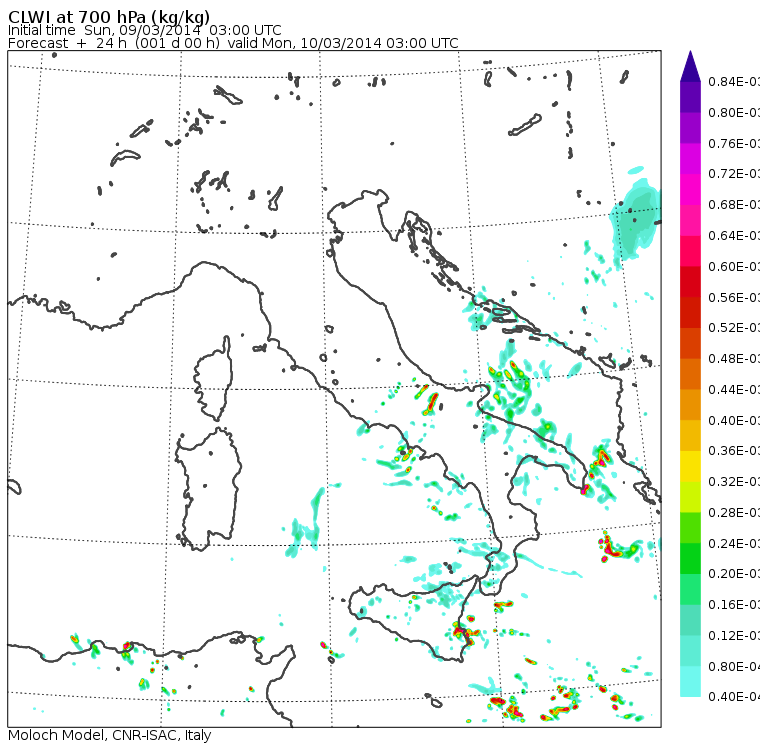Click the 0.56E-03 colorbar label
This screenshot has height=749, width=760.
pyautogui.click(x=734, y=297)
